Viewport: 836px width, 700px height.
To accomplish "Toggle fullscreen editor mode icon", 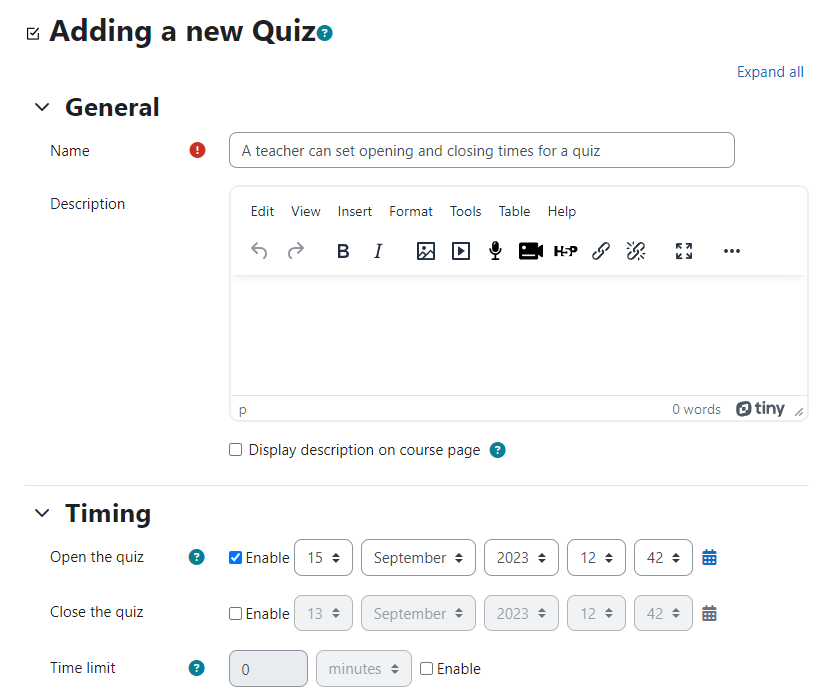I will tap(684, 251).
